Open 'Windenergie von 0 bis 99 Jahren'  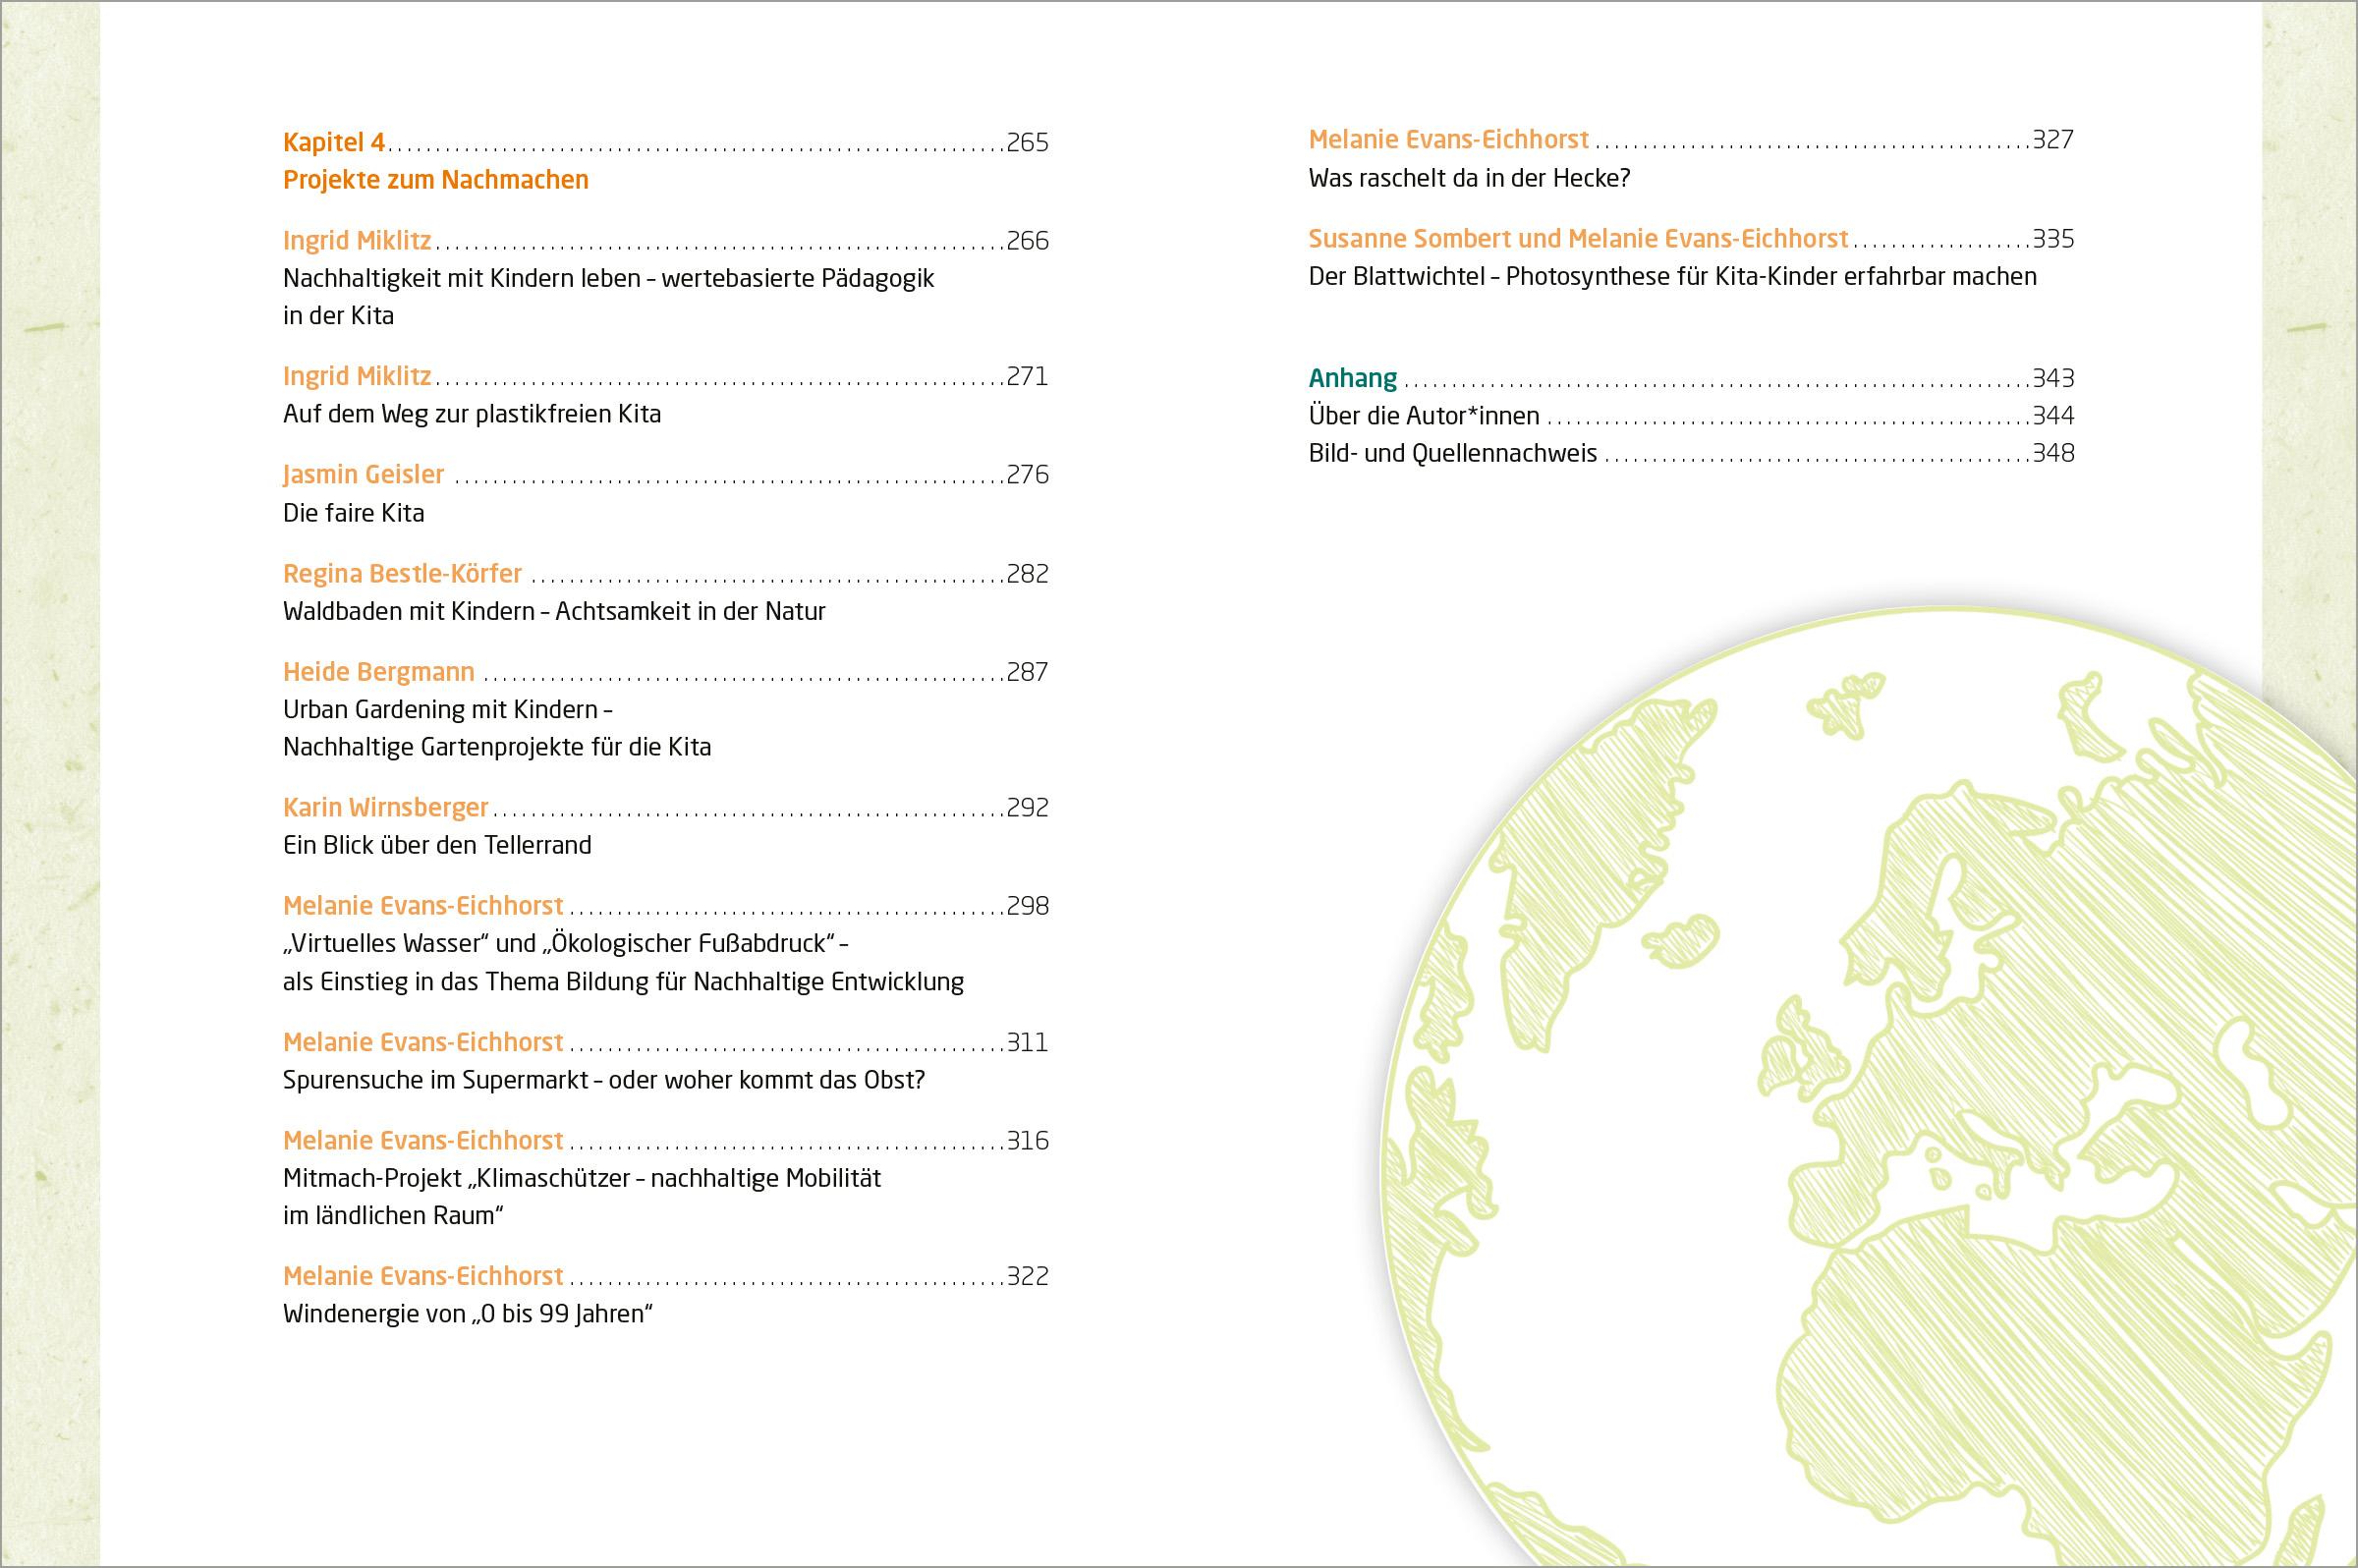[x=468, y=1314]
